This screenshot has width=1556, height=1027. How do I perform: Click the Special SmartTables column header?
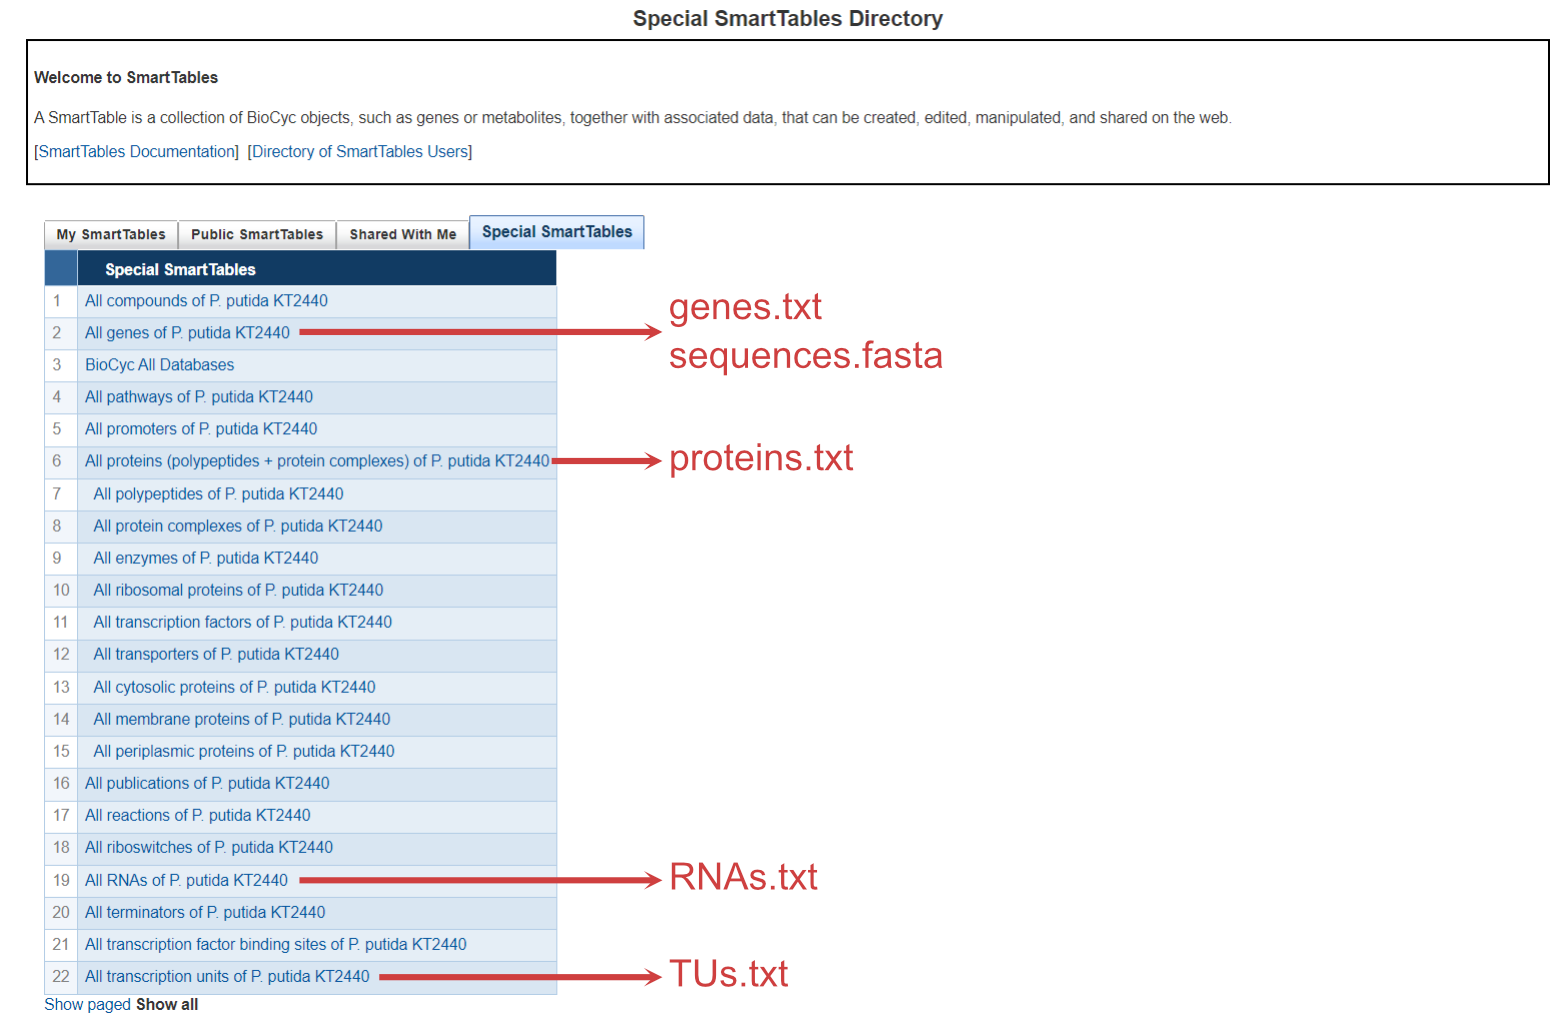180,269
